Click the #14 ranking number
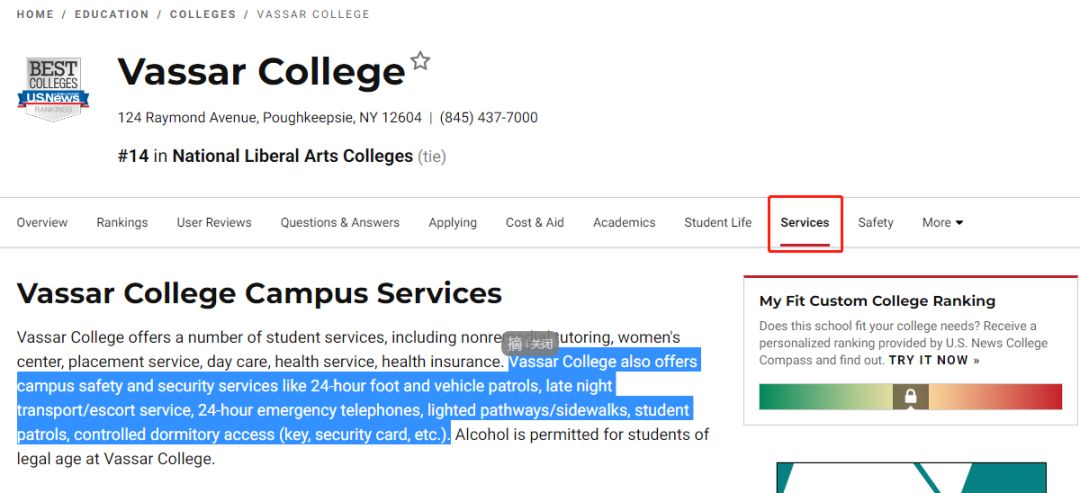1080x493 pixels. click(x=133, y=156)
